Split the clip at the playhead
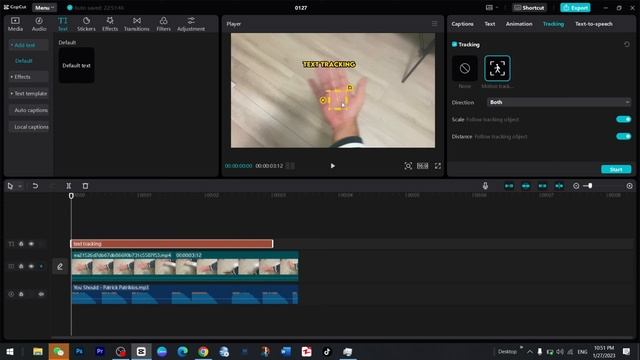This screenshot has height=360, width=640. click(69, 186)
